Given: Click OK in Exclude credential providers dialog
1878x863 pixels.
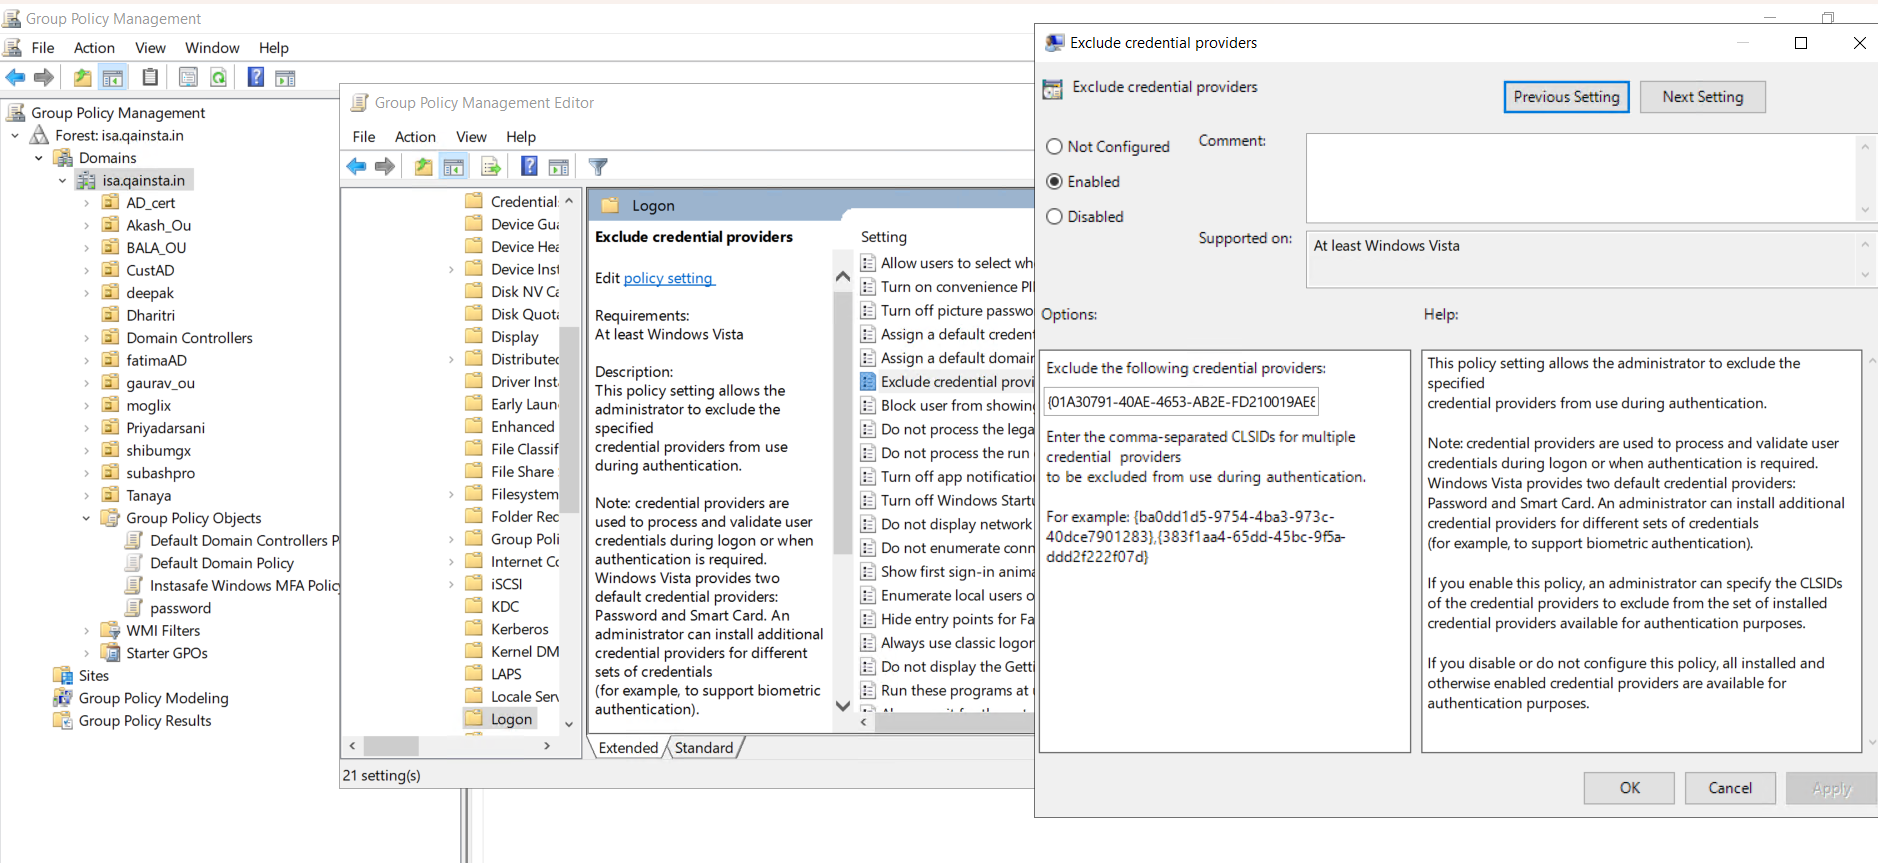Looking at the screenshot, I should click(x=1629, y=788).
